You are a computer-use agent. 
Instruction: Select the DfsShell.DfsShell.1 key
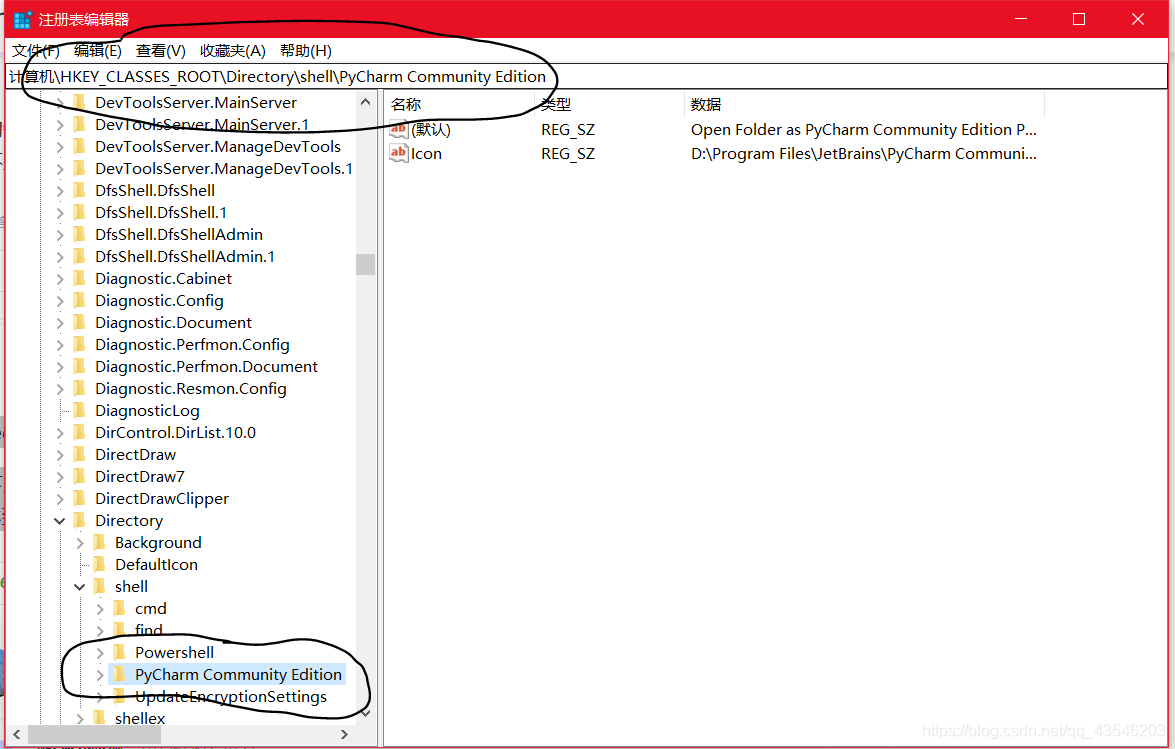pos(161,213)
